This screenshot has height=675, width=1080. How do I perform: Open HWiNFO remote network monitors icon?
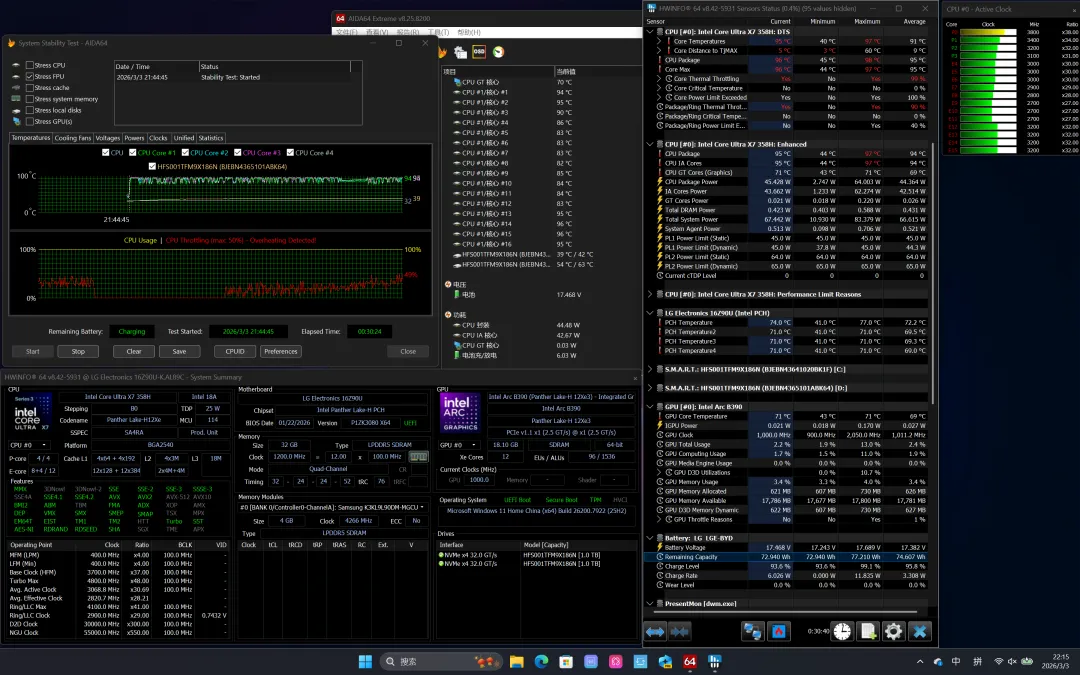pyautogui.click(x=753, y=631)
